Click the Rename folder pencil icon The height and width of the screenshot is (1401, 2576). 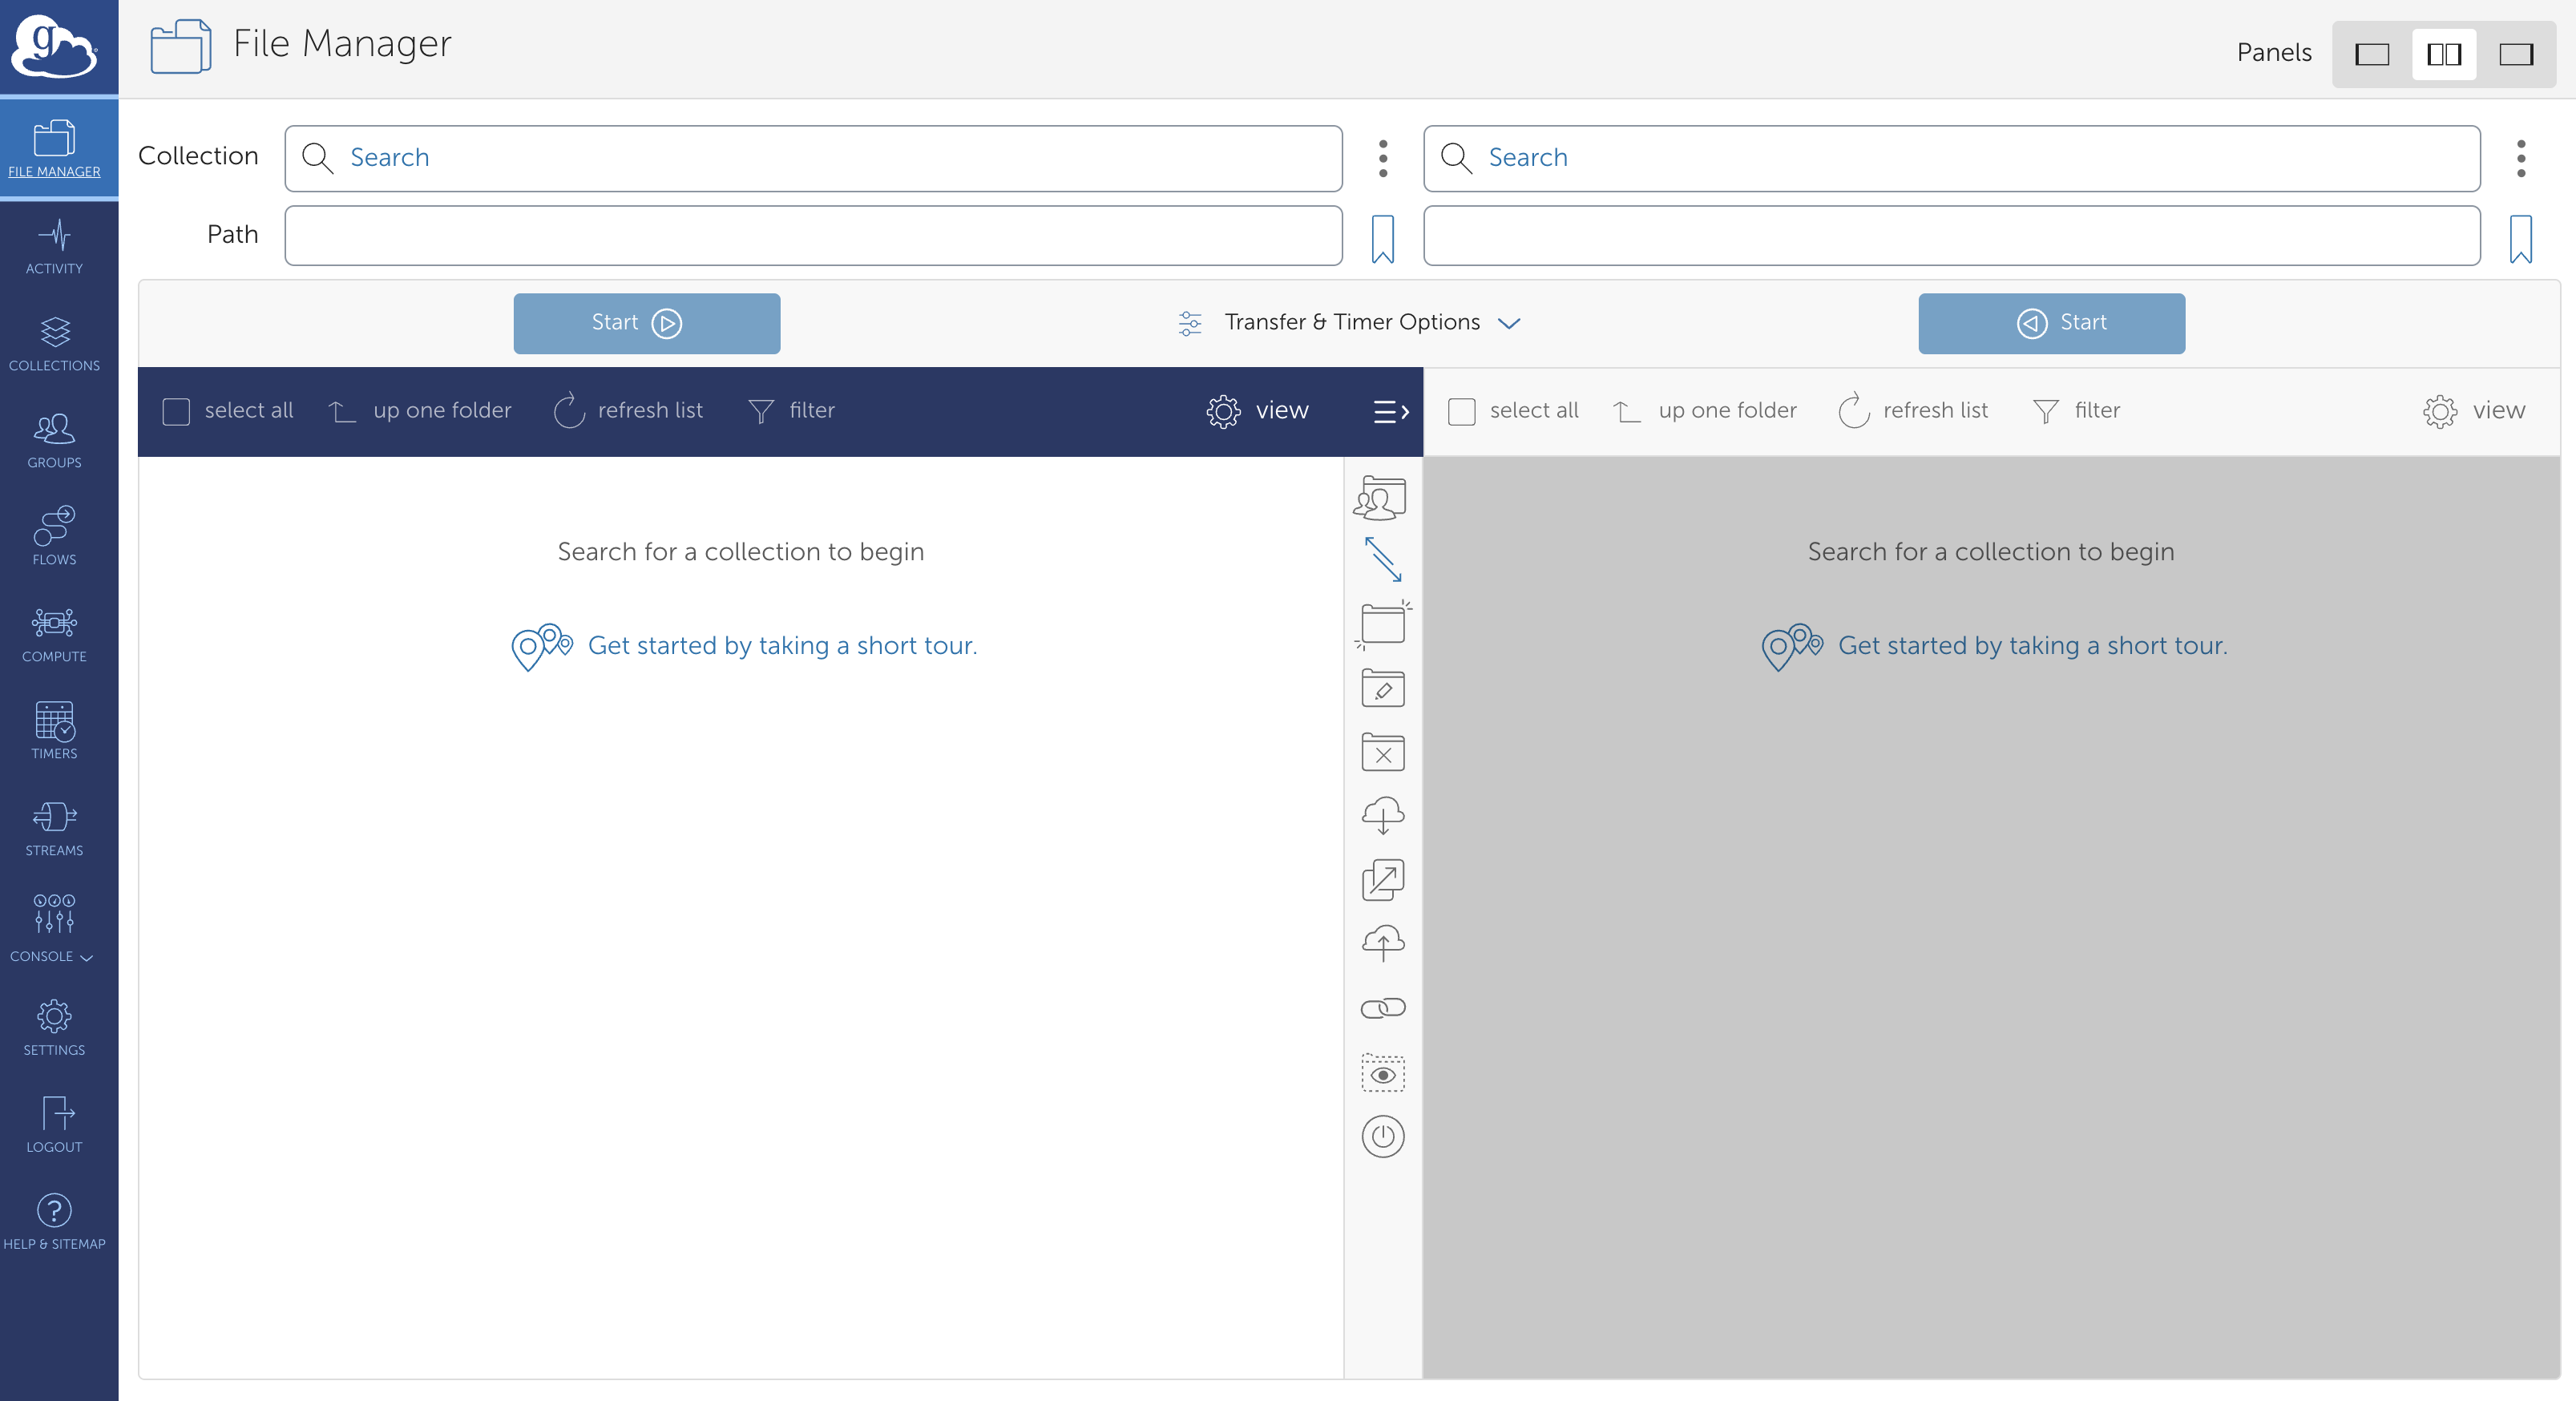1382,689
